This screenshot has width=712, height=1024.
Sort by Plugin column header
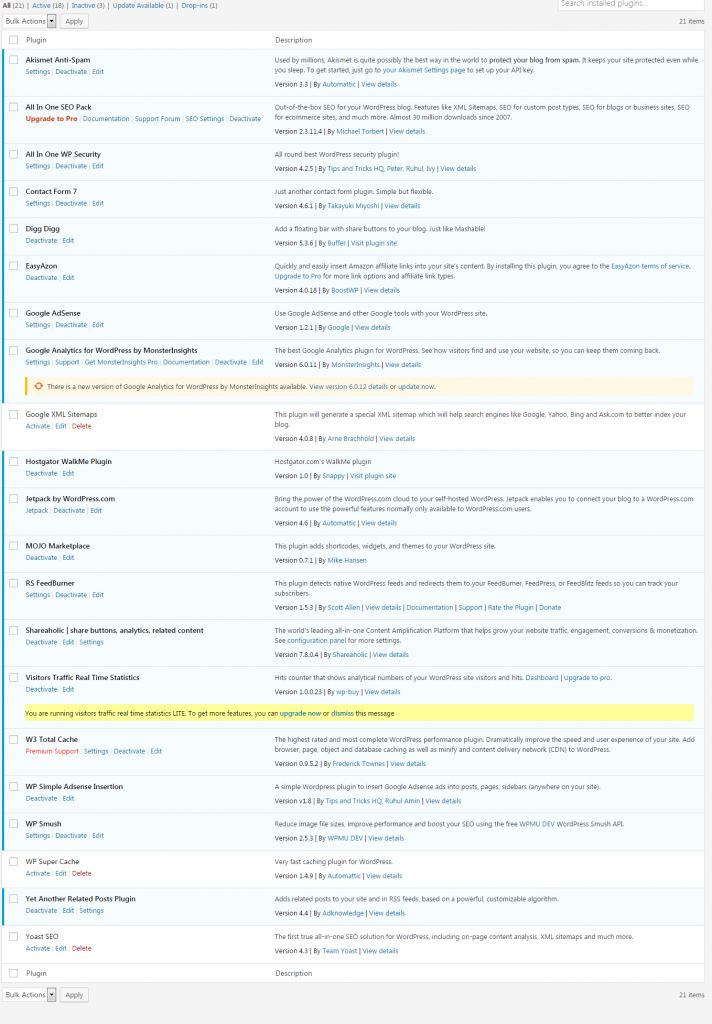coord(36,40)
